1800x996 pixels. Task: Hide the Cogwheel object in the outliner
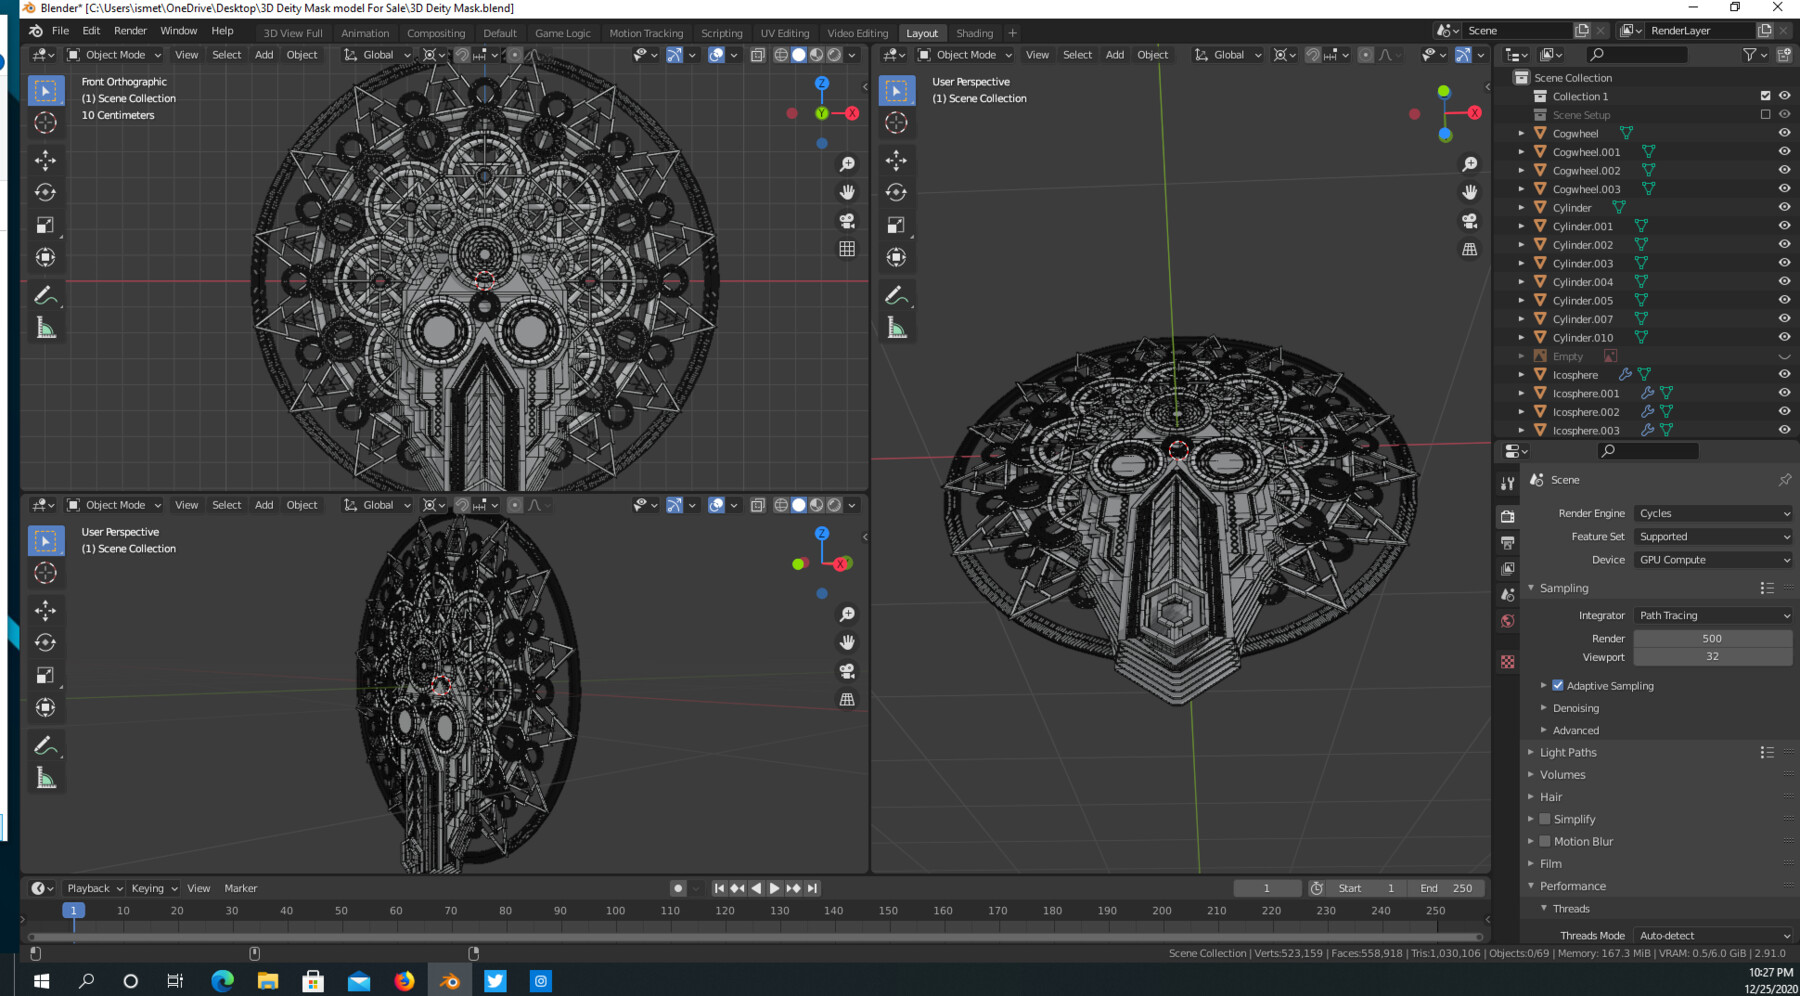[1785, 133]
